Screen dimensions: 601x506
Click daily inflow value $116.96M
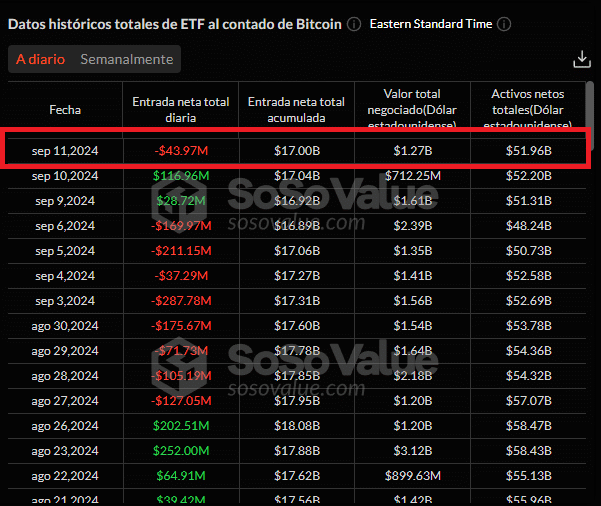click(x=181, y=176)
